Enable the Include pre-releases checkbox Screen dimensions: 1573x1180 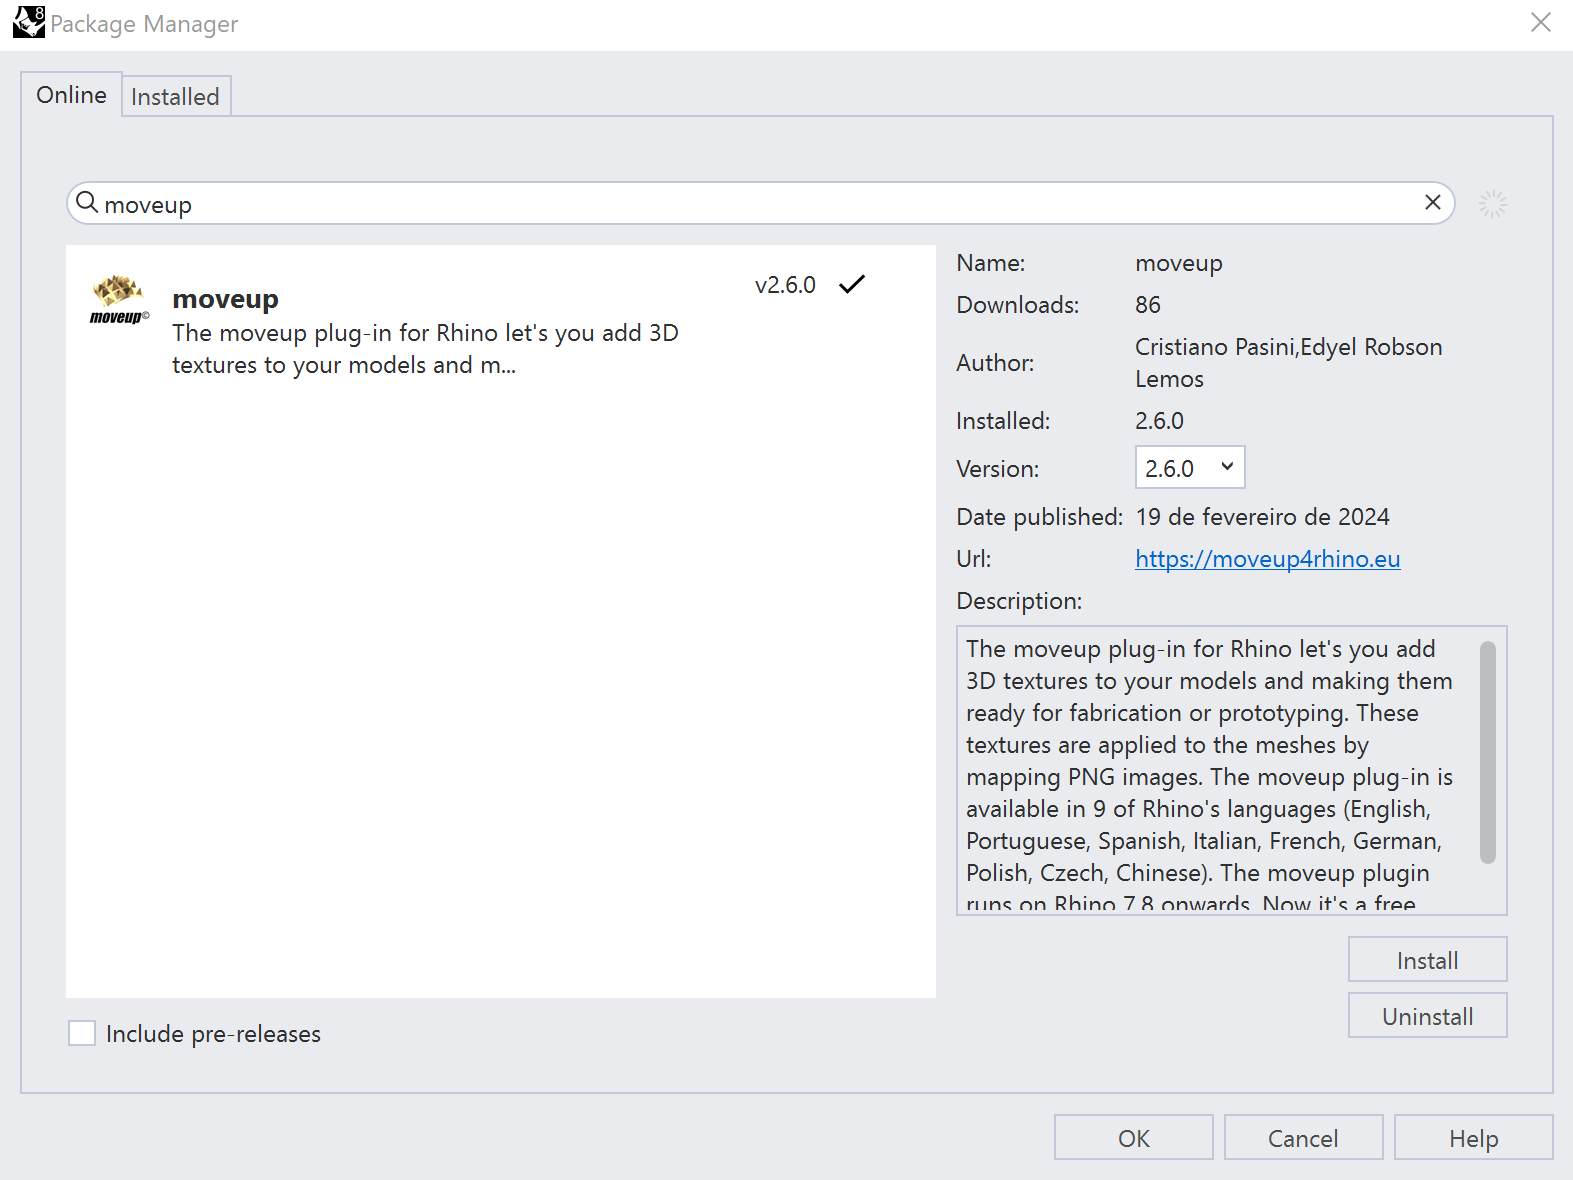click(x=82, y=1033)
